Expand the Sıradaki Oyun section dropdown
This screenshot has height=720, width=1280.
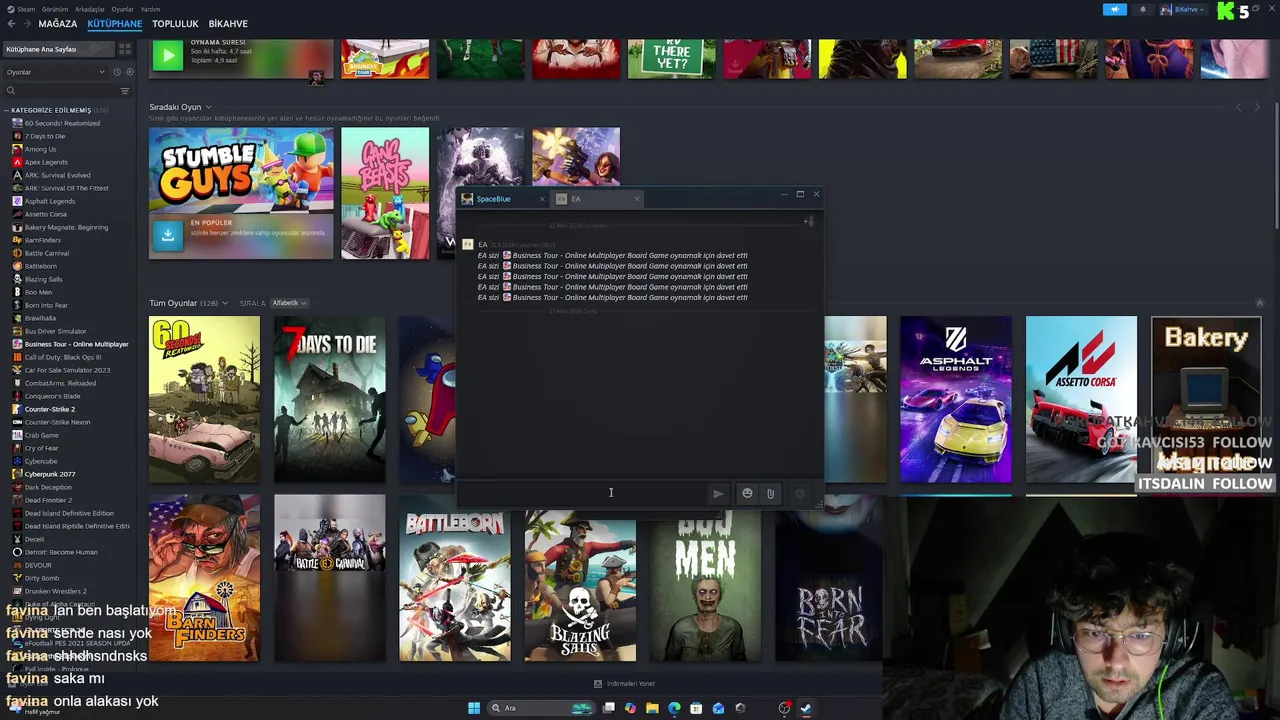(x=208, y=107)
